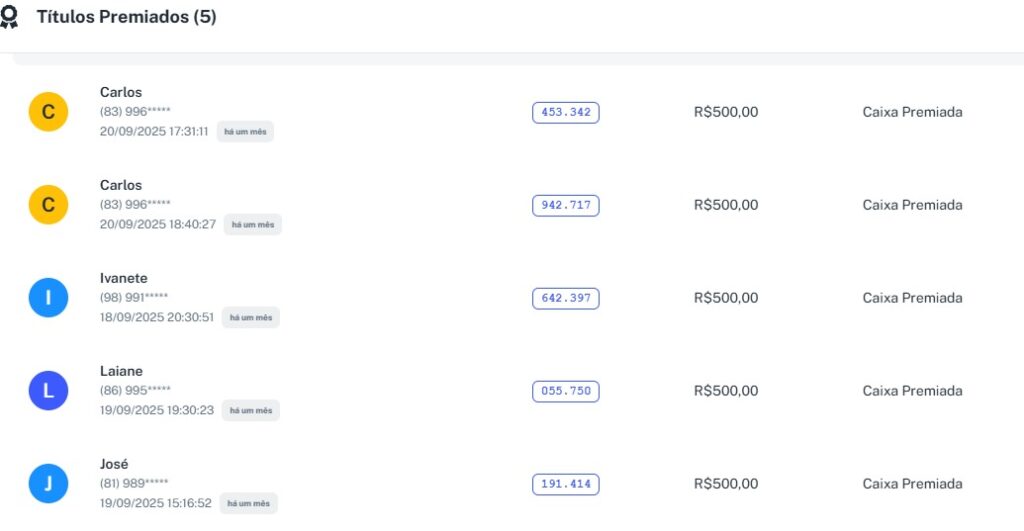Click Laiane's purple L avatar

pos(48,391)
